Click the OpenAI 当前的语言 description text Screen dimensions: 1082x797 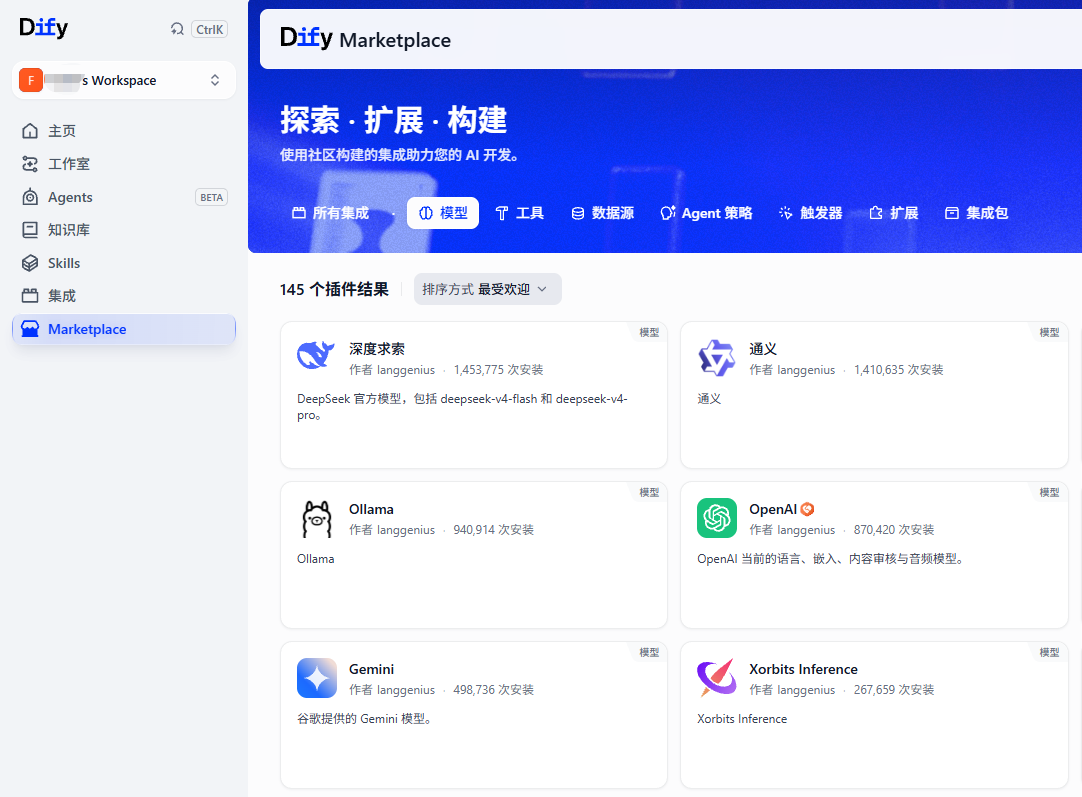tap(831, 559)
